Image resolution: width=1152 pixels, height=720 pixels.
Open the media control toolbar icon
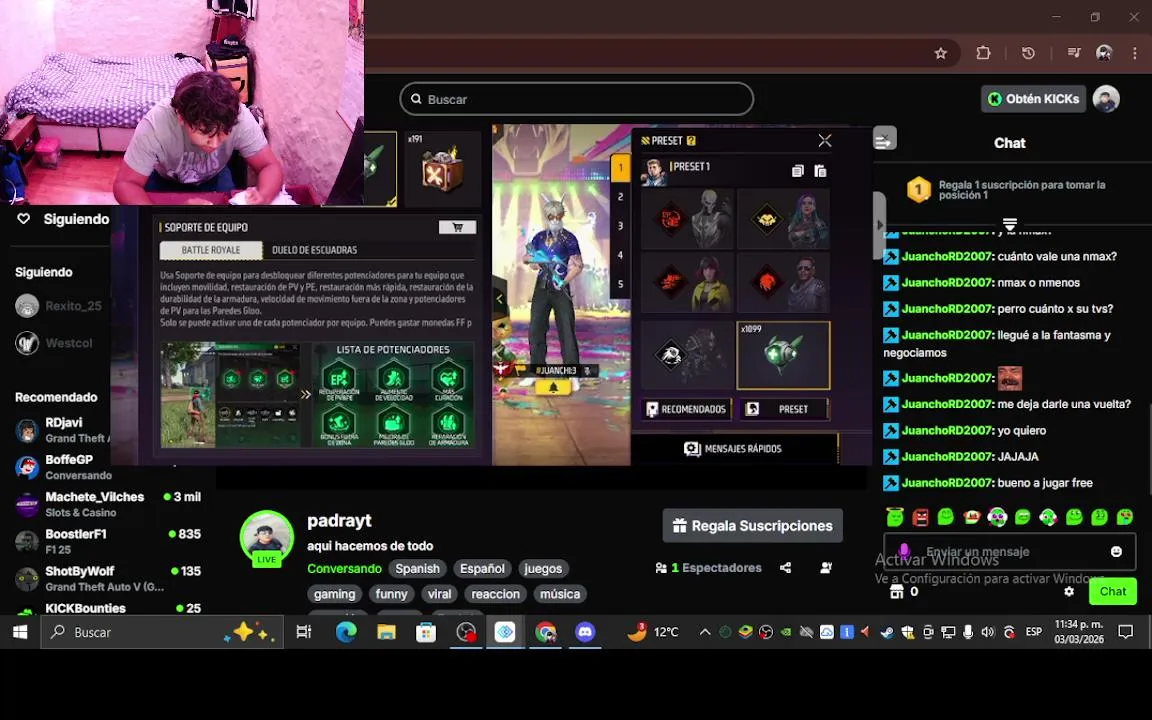click(x=1073, y=53)
